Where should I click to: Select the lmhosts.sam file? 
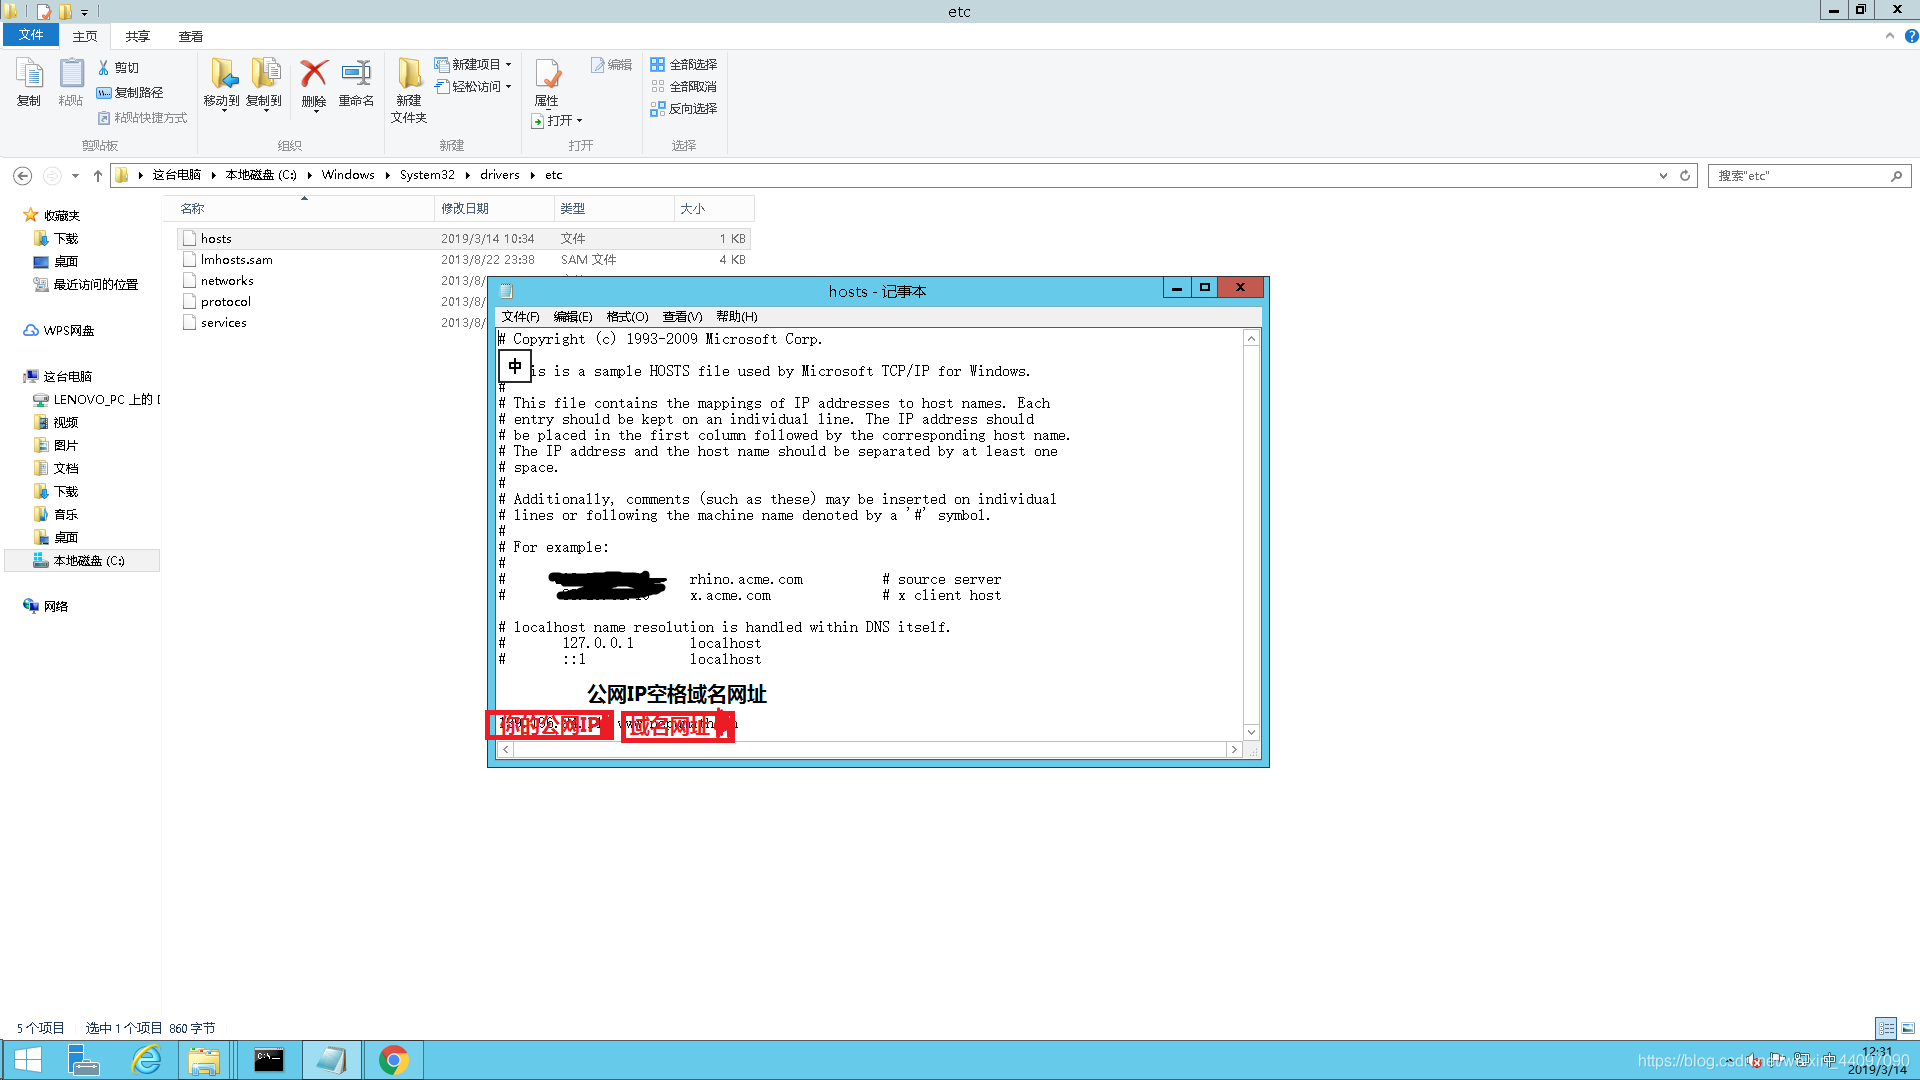pyautogui.click(x=236, y=259)
